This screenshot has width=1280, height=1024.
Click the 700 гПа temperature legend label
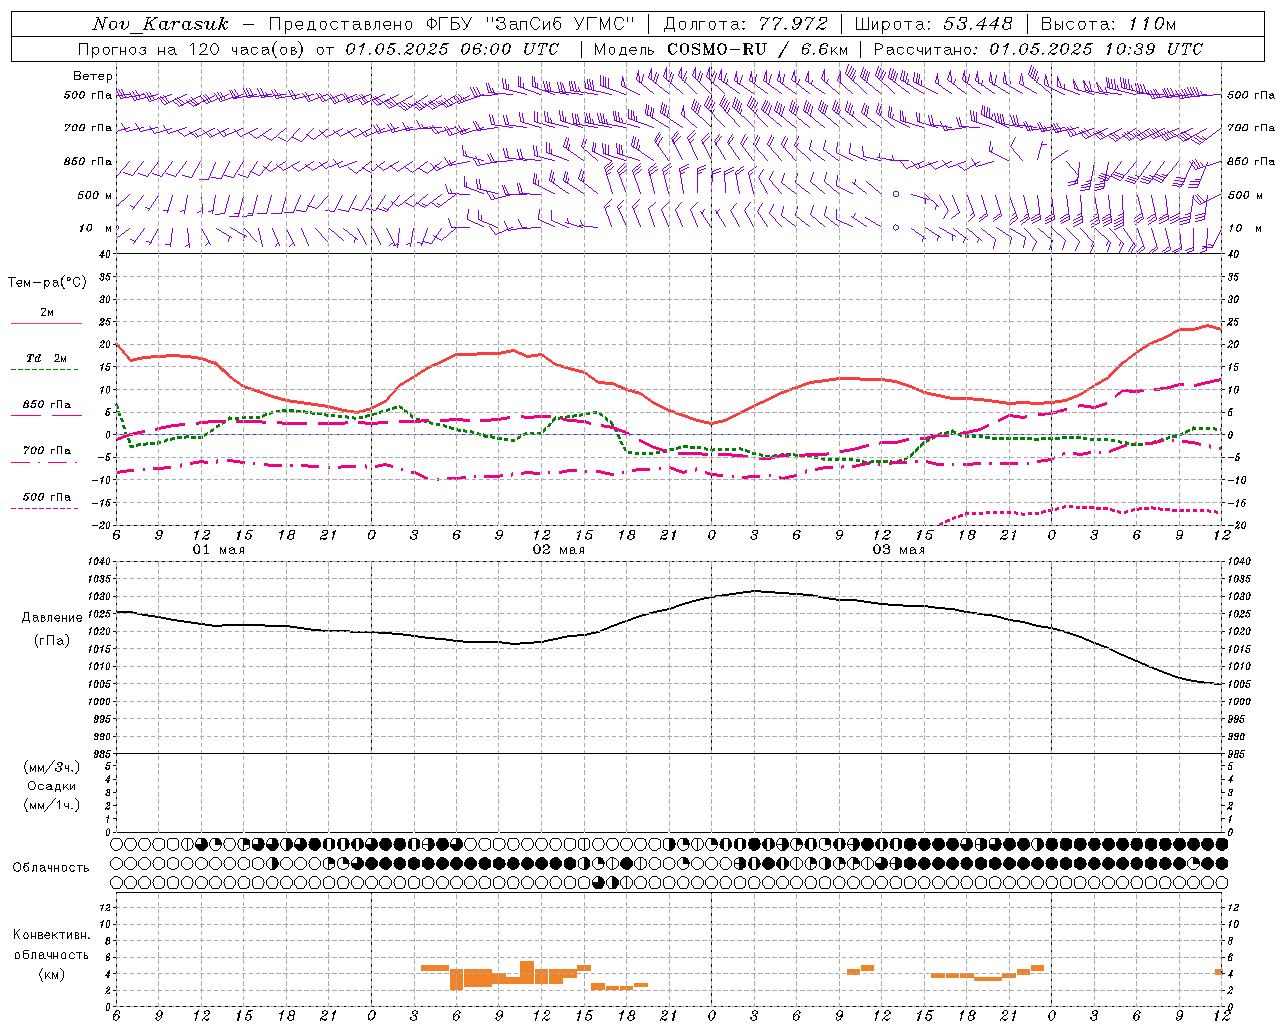tap(47, 451)
